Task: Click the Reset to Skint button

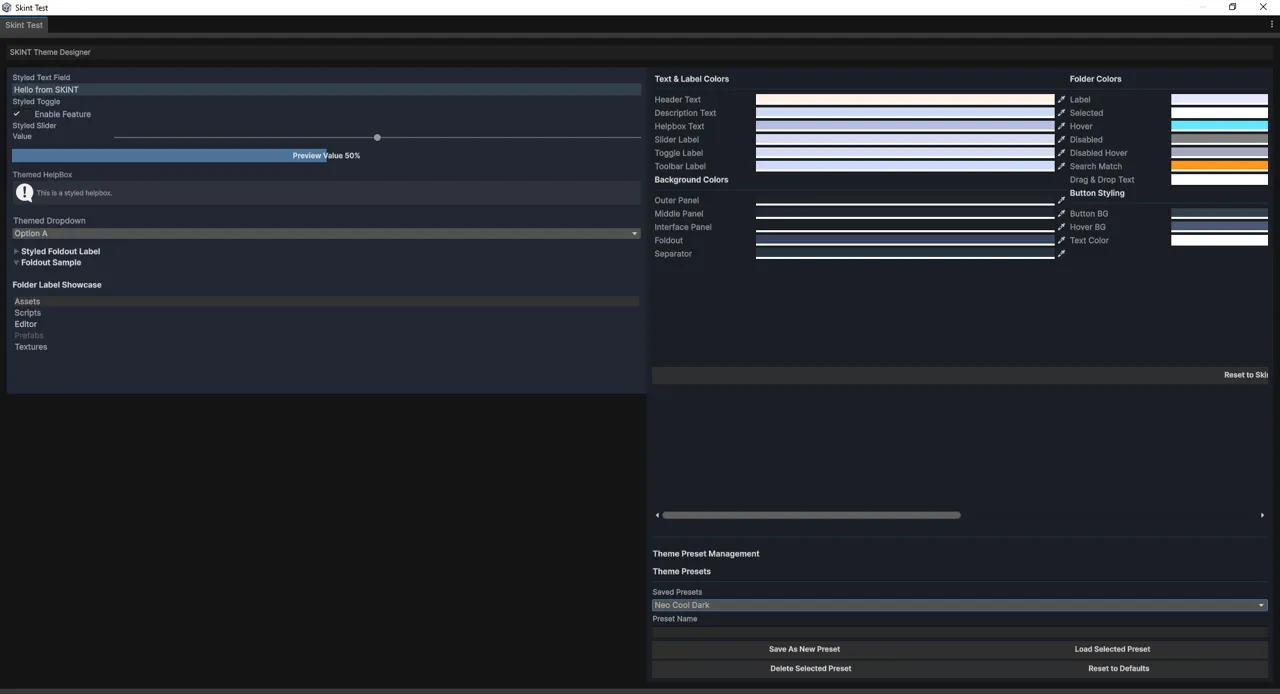Action: click(960, 375)
